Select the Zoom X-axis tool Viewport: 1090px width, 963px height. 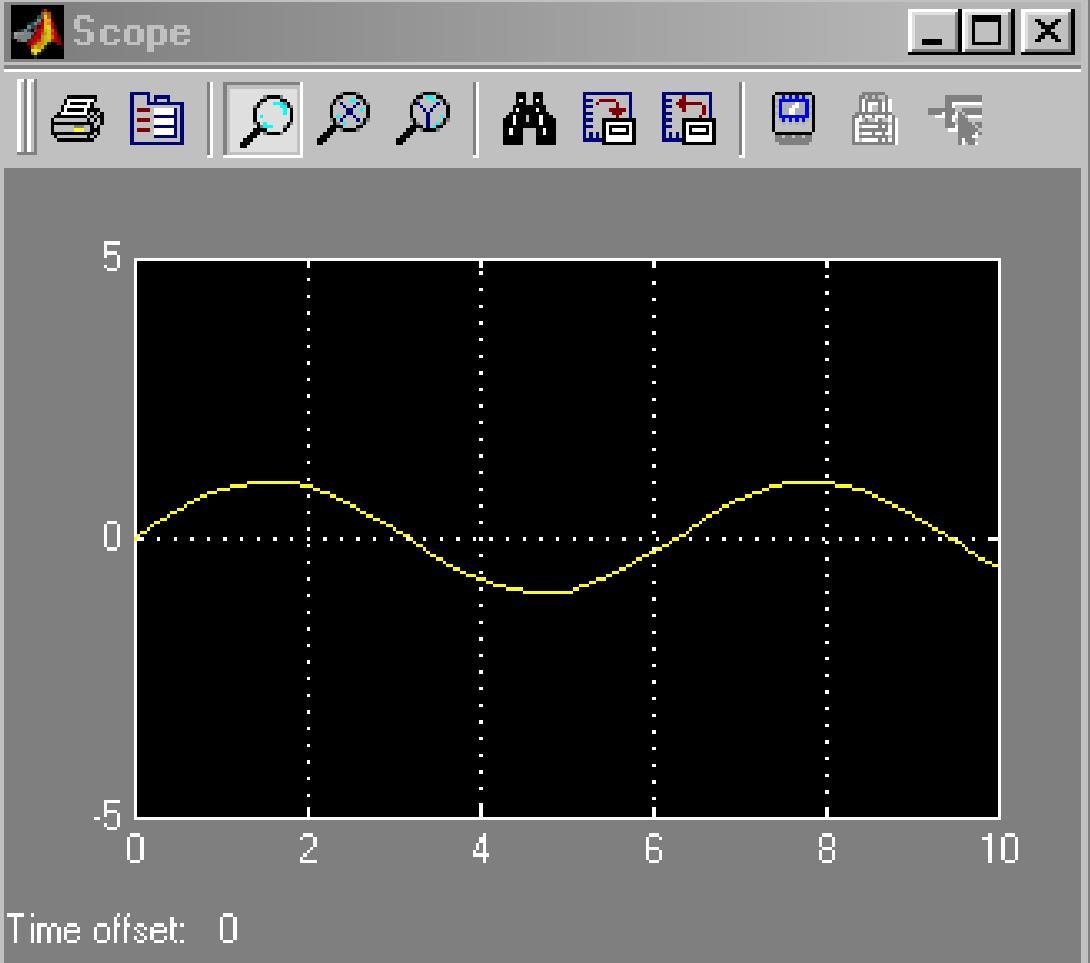pyautogui.click(x=343, y=120)
